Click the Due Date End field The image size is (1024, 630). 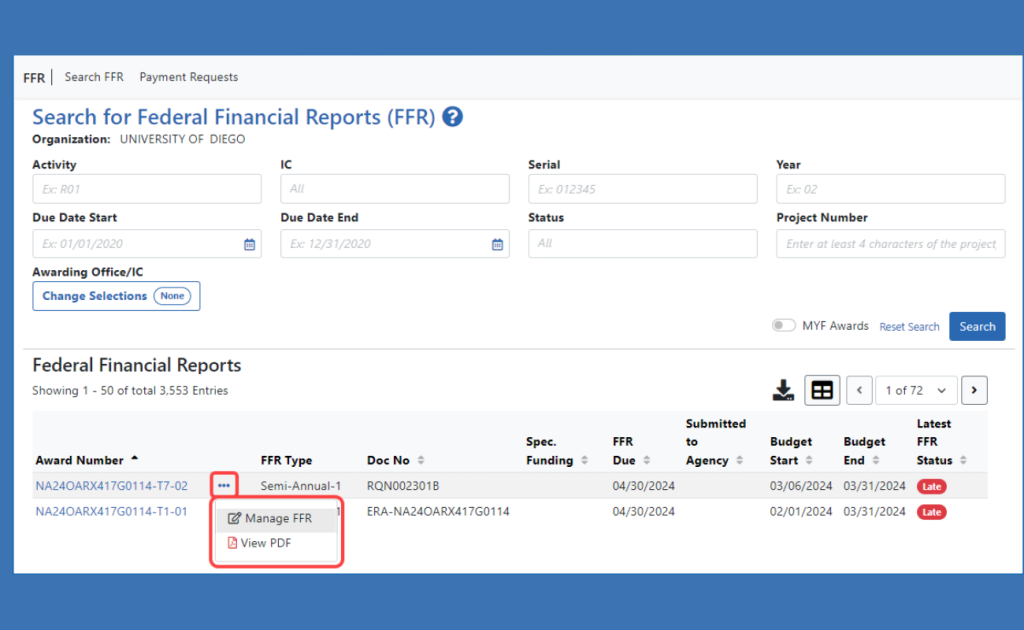395,244
